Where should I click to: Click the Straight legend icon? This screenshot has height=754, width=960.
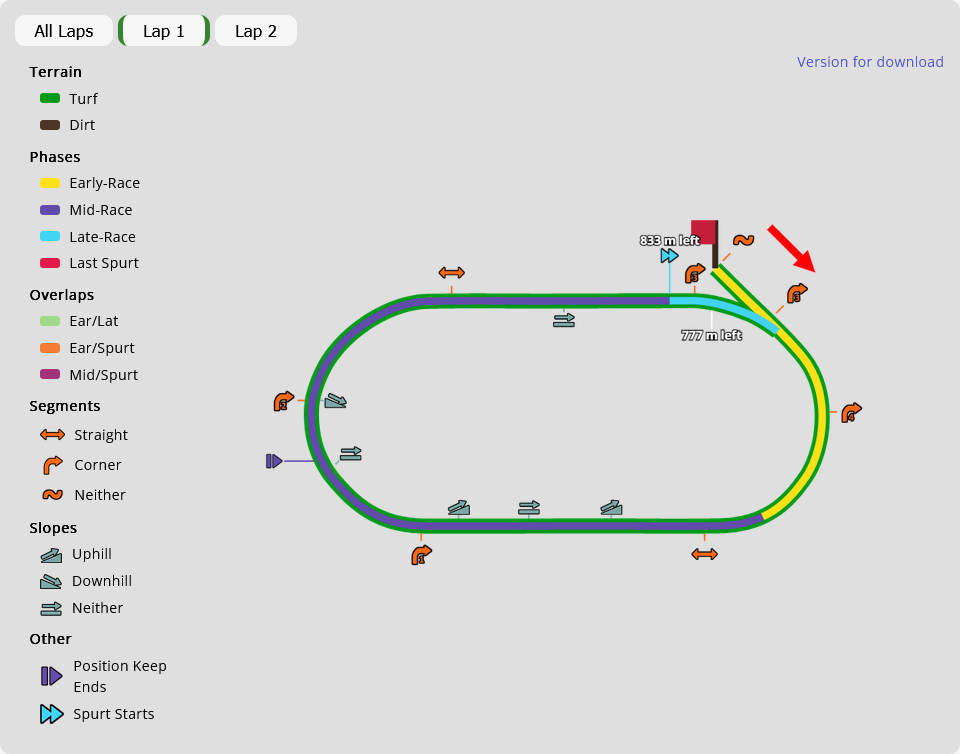[52, 435]
